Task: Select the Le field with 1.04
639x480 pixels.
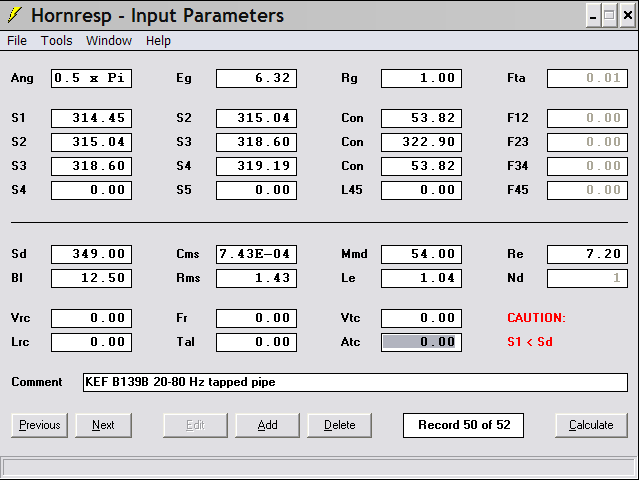Action: pos(421,278)
